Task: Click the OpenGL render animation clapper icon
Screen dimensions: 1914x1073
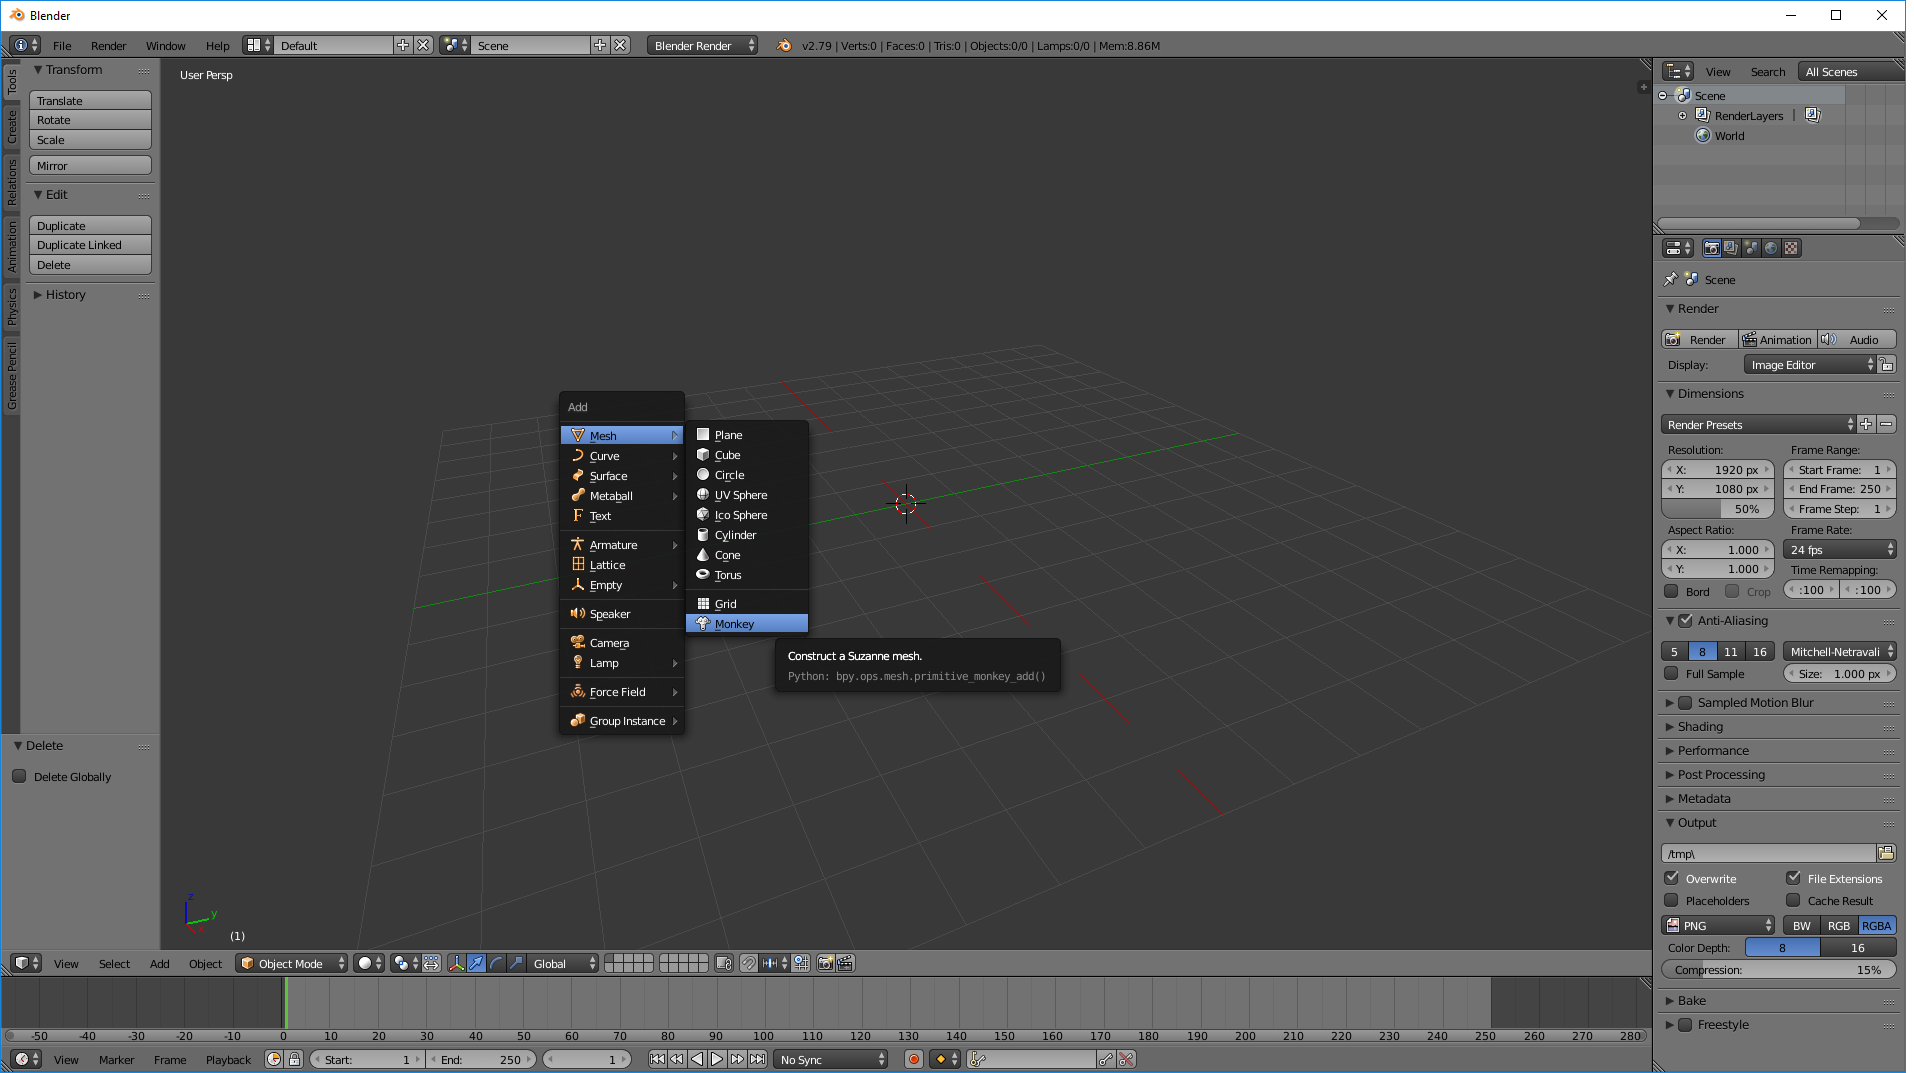Action: [x=846, y=963]
